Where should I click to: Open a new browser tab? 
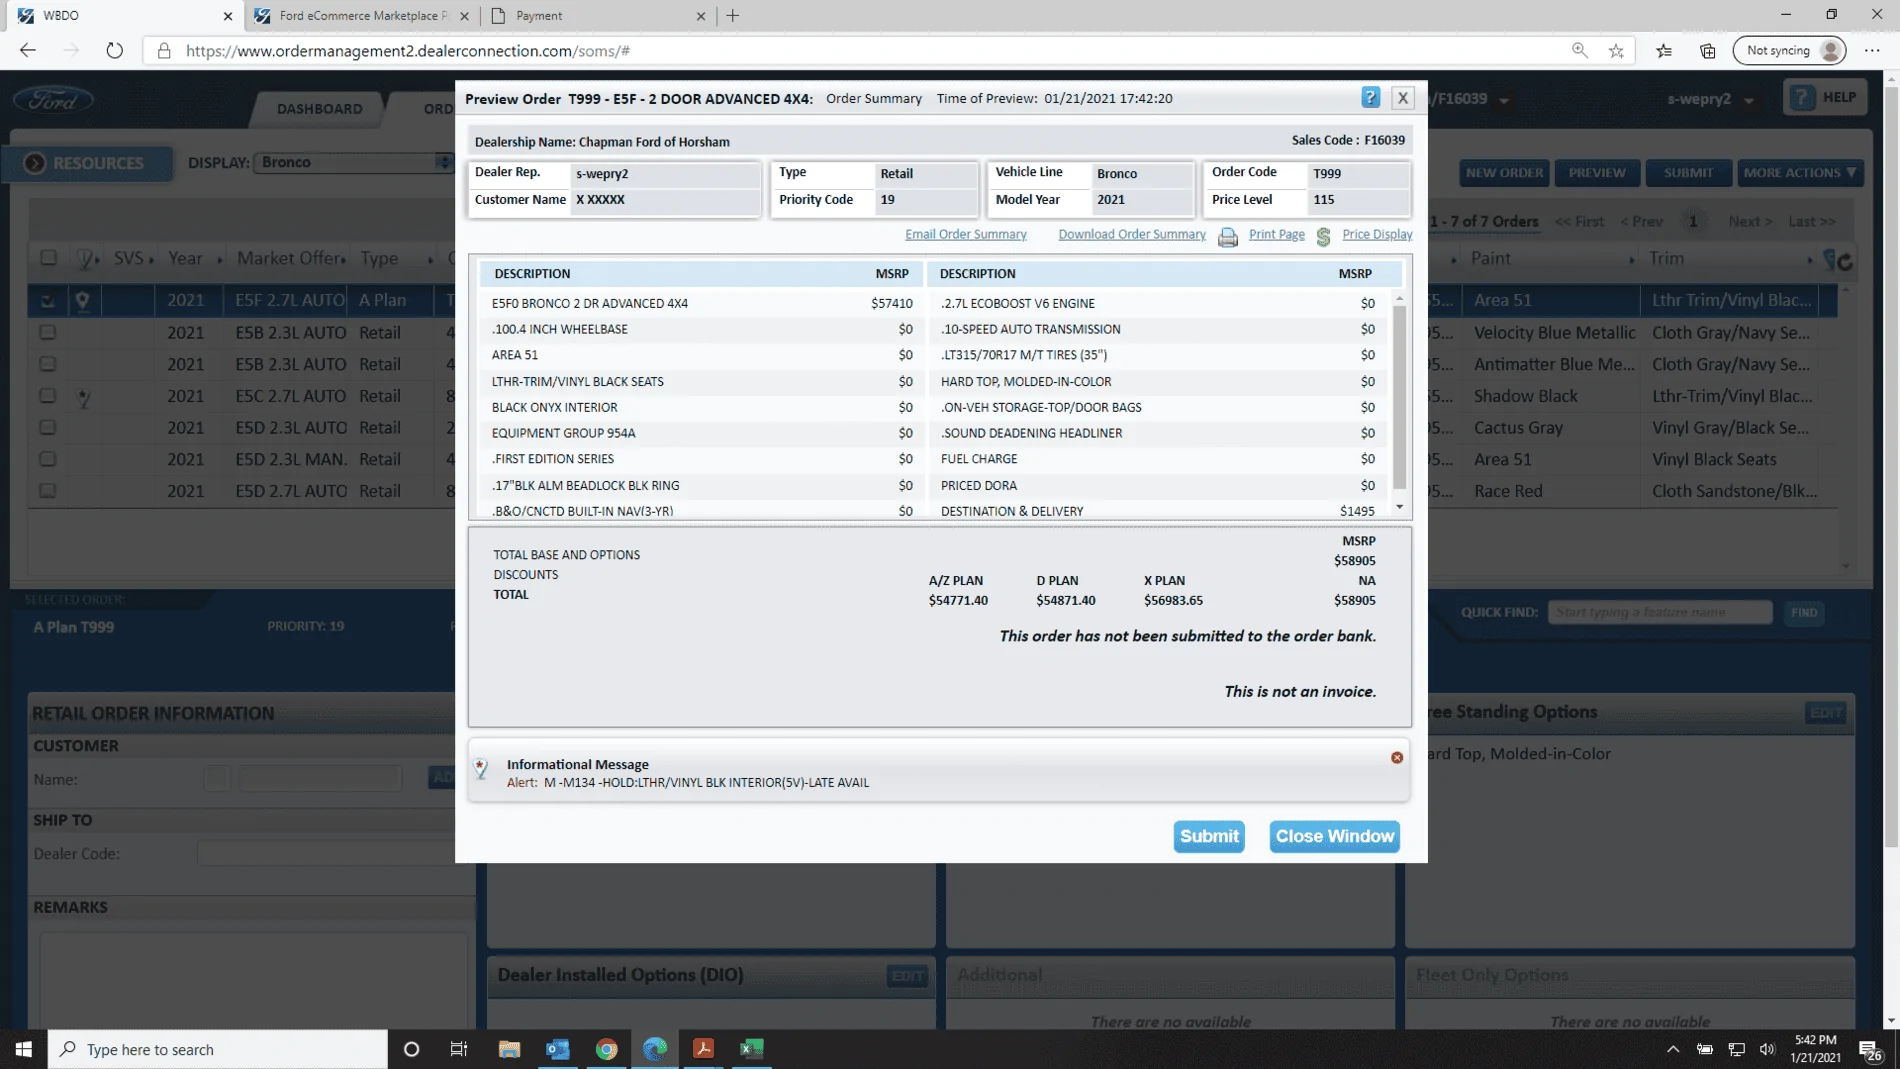click(733, 15)
